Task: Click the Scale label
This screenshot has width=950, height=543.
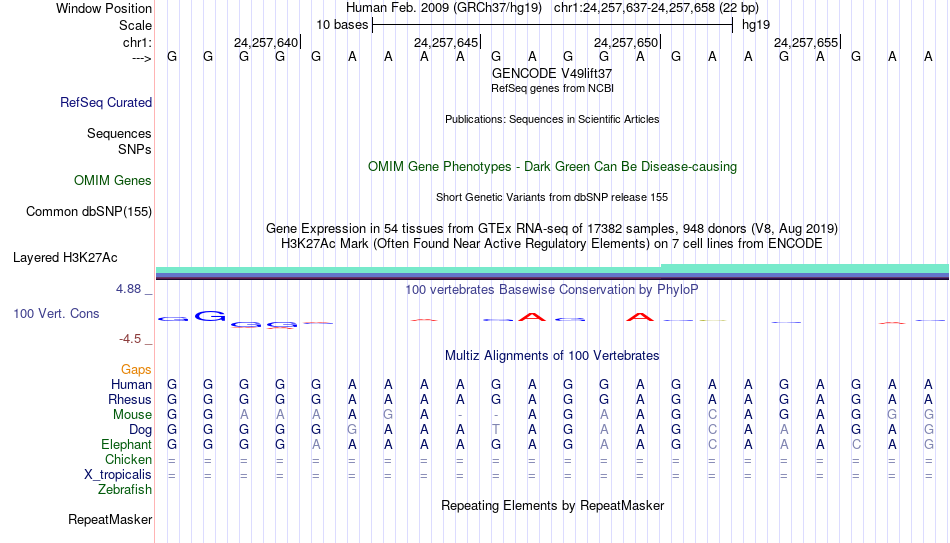Action: click(135, 25)
